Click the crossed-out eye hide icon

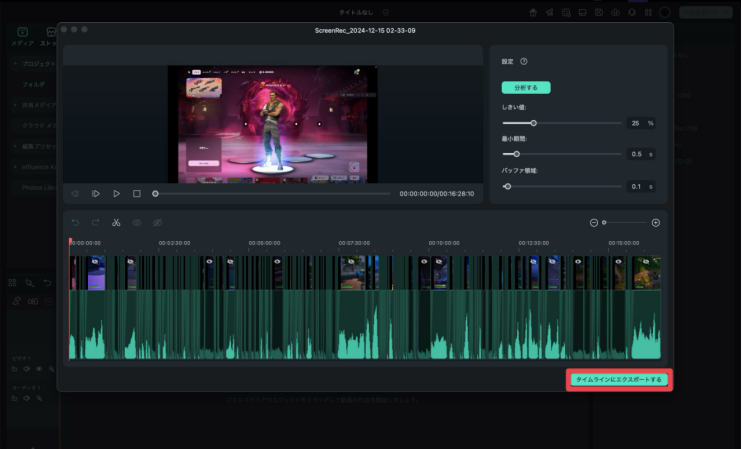(158, 222)
